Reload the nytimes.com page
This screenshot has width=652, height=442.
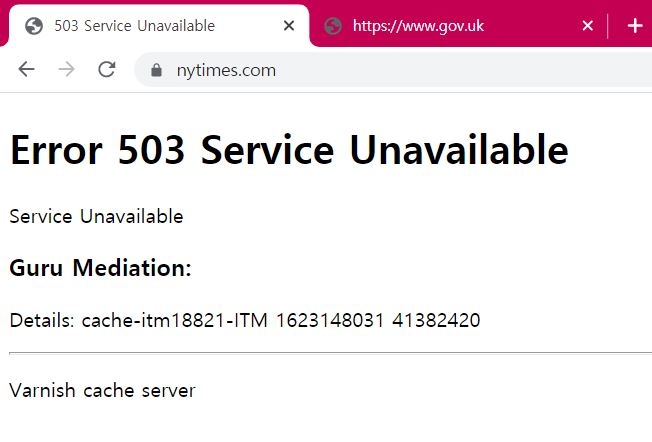point(106,69)
